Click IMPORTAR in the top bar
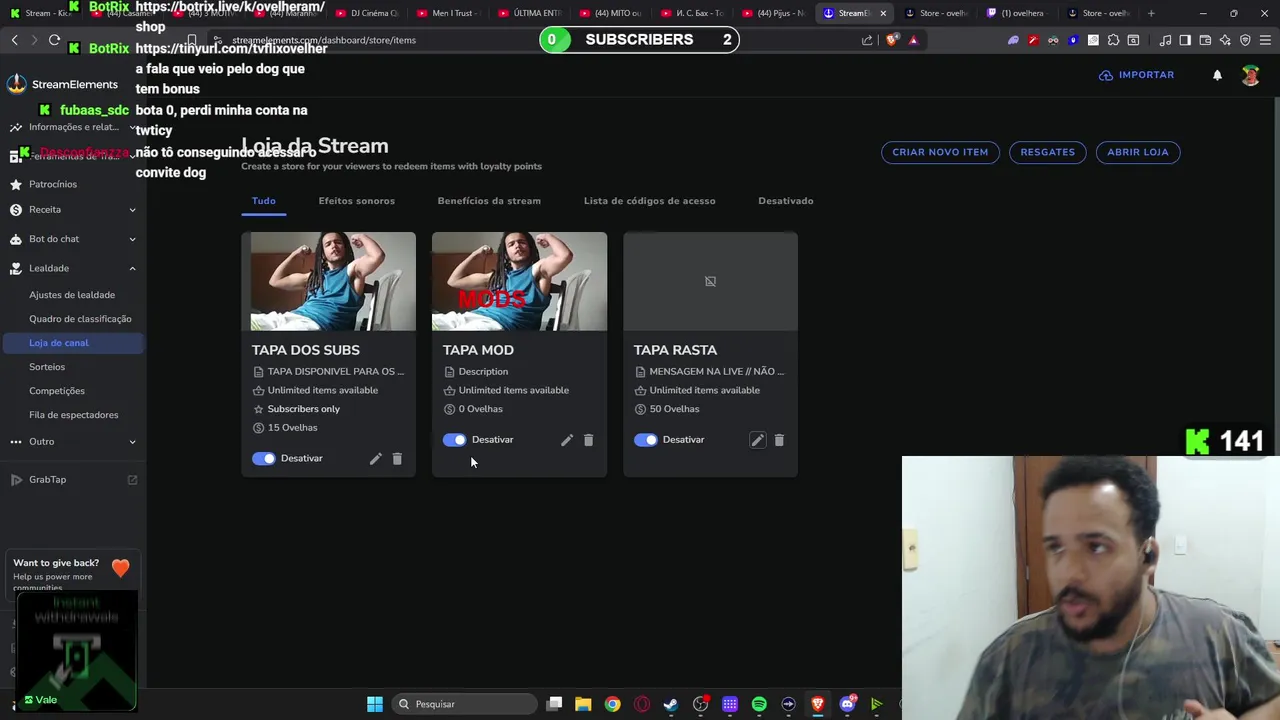 pyautogui.click(x=1136, y=75)
